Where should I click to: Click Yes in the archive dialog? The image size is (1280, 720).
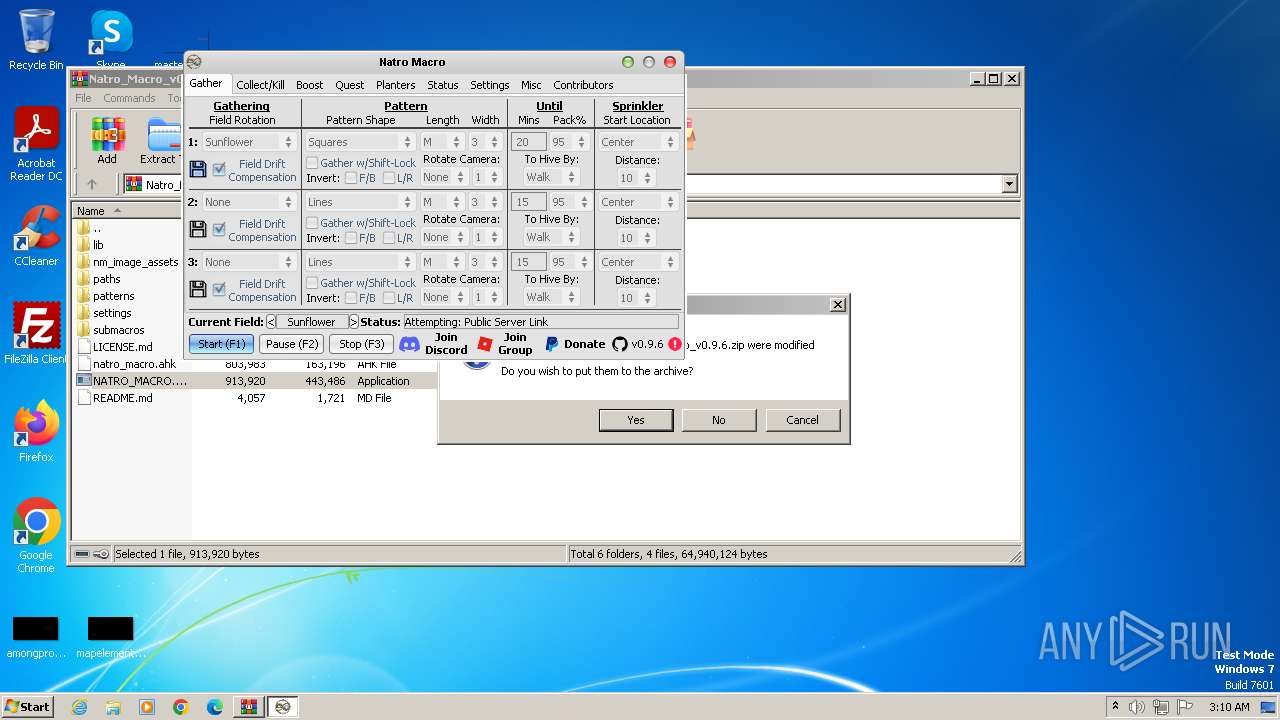[636, 420]
